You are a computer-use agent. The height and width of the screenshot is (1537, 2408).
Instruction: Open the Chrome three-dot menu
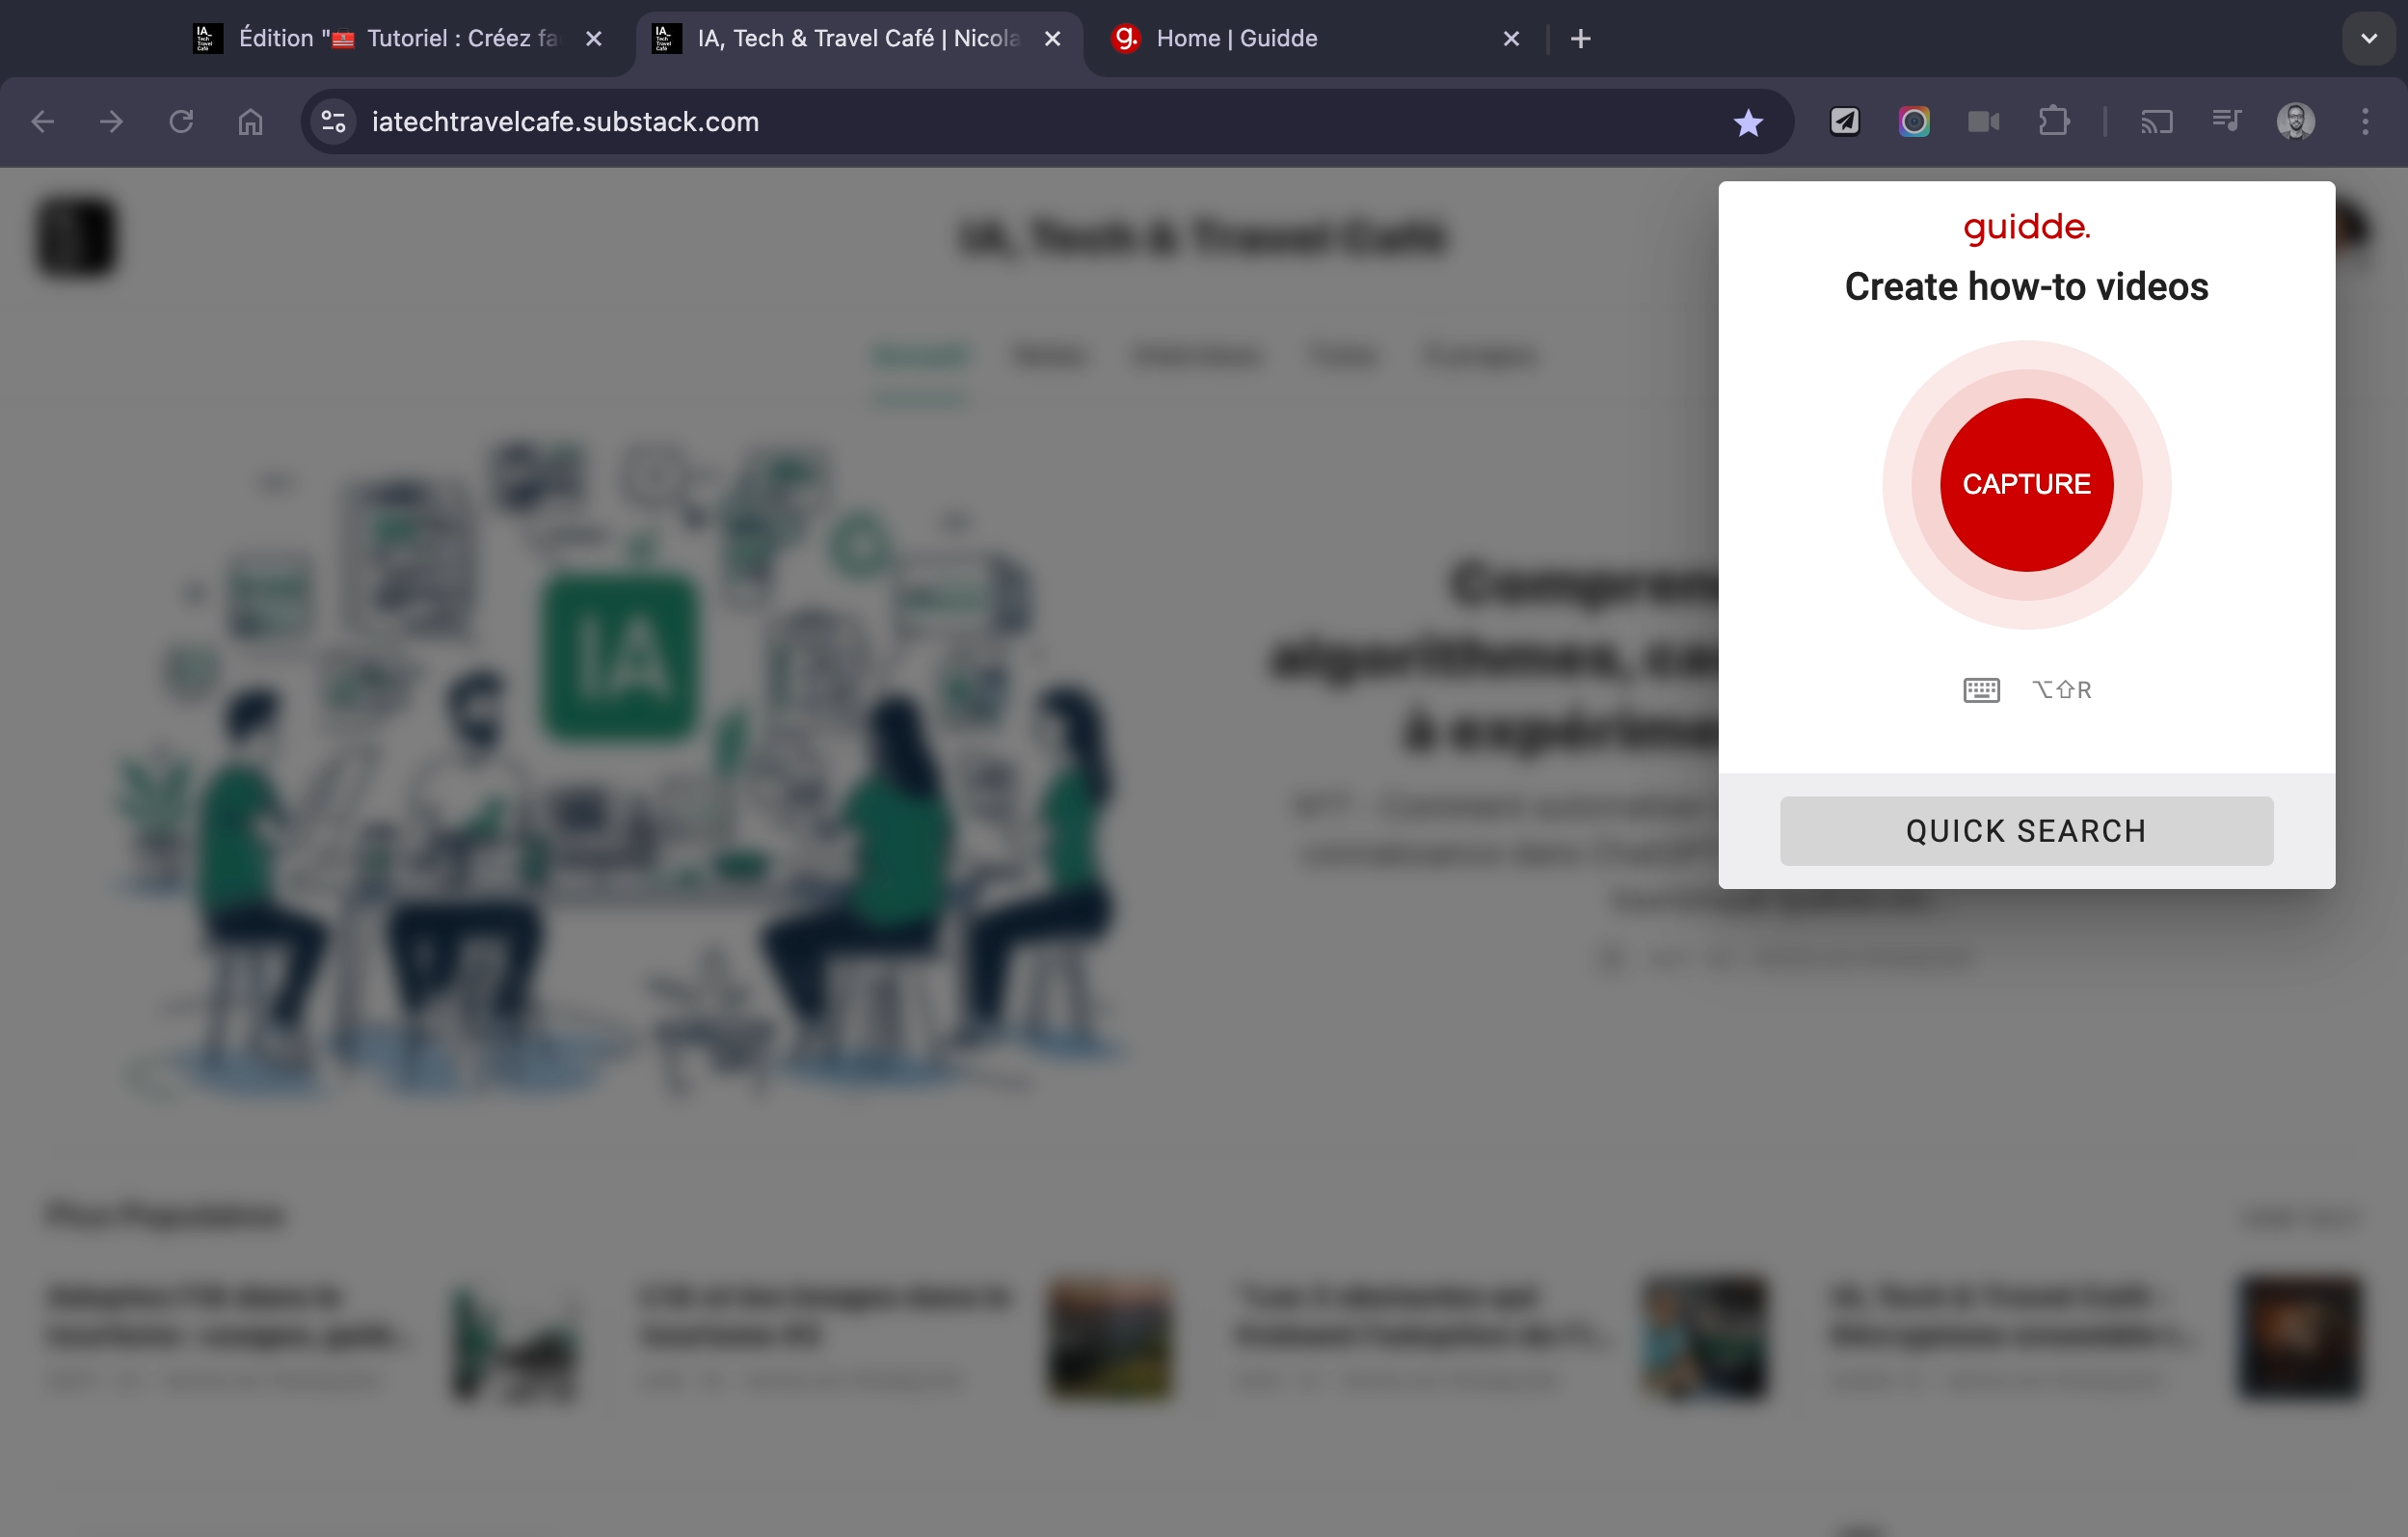[2365, 122]
